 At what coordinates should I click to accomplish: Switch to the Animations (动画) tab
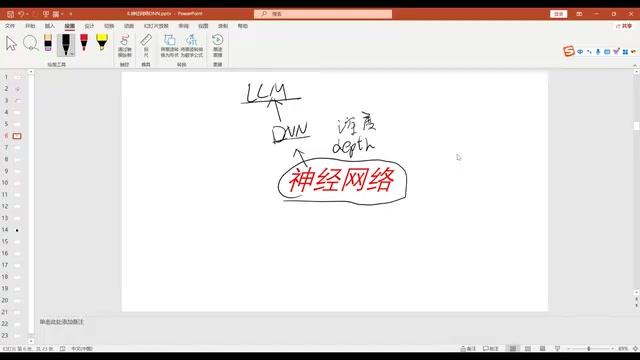(129, 26)
